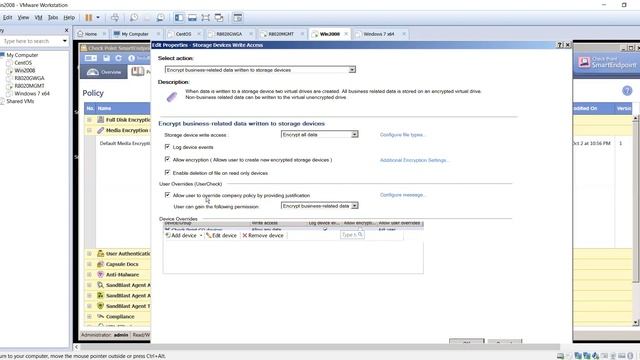Switch to the CentOS tab
This screenshot has width=640, height=360.
pyautogui.click(x=183, y=34)
